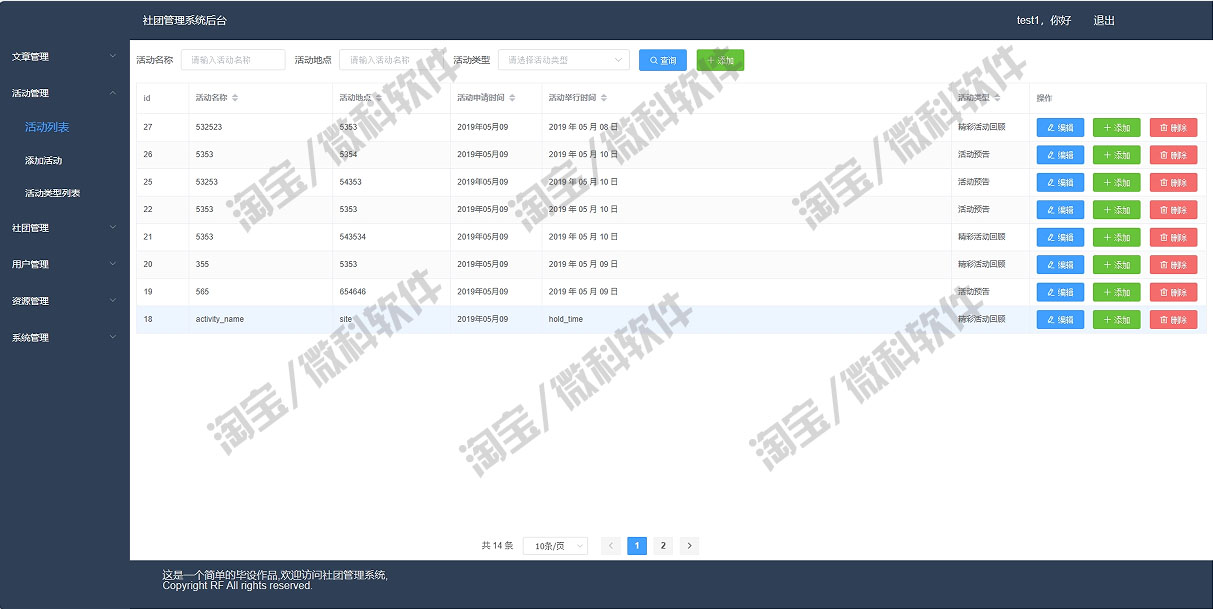Delete the activity with id 22
Viewport: 1213px width, 609px height.
(x=1173, y=210)
